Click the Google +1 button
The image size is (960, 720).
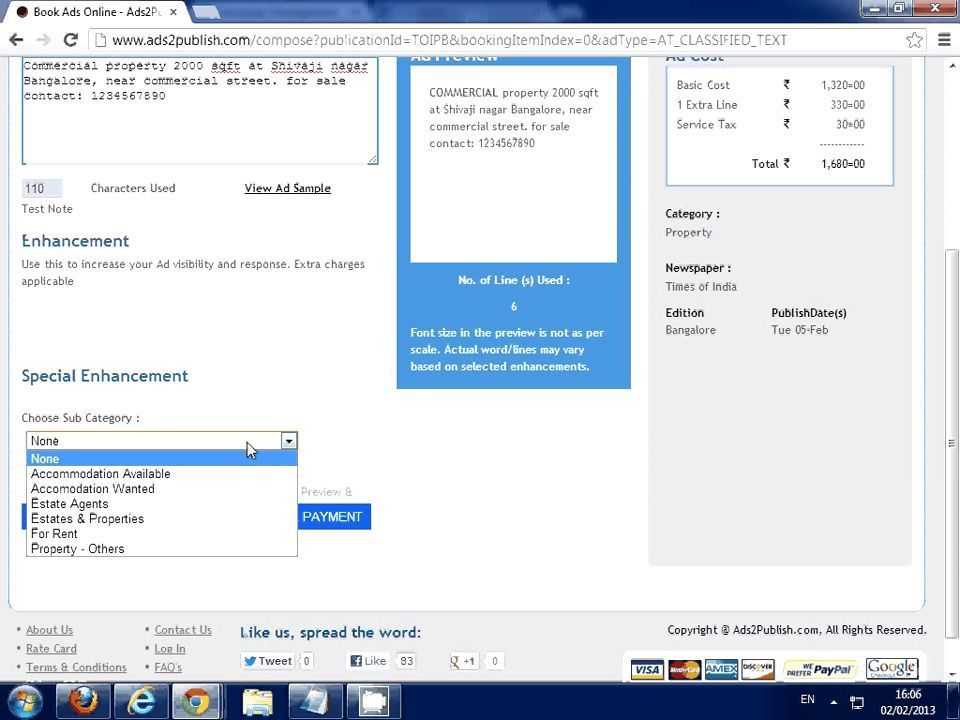pos(463,661)
